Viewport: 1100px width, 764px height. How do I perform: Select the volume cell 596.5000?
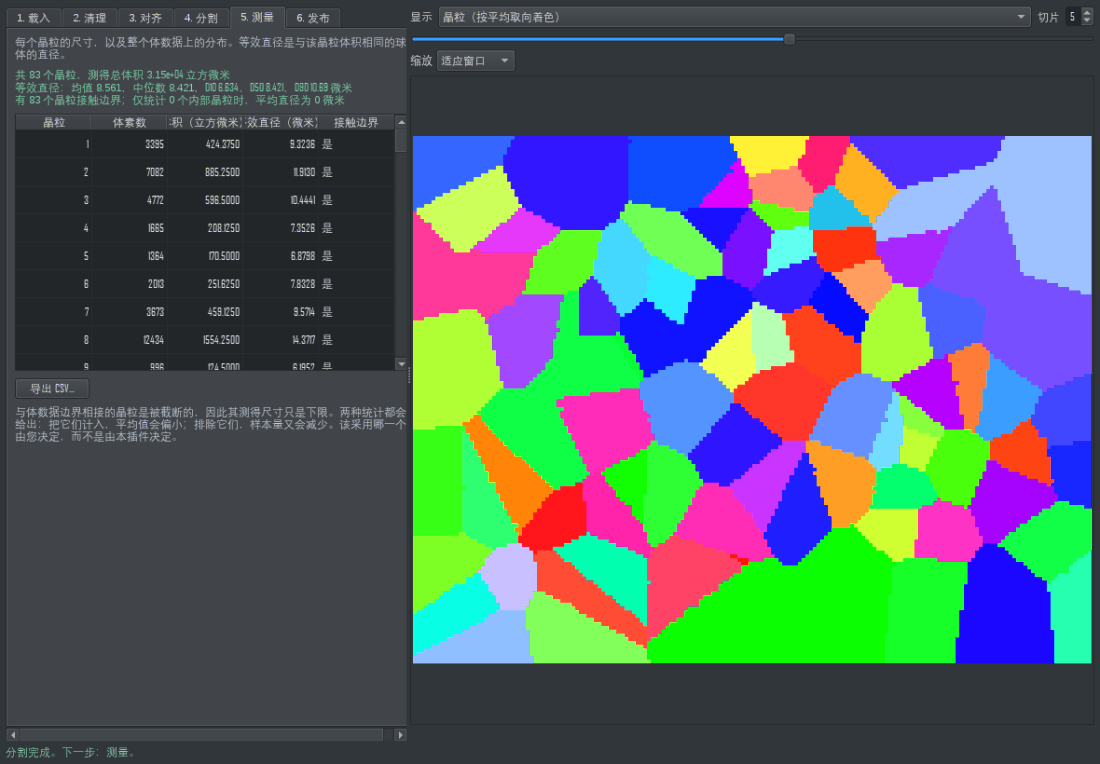tap(206, 200)
